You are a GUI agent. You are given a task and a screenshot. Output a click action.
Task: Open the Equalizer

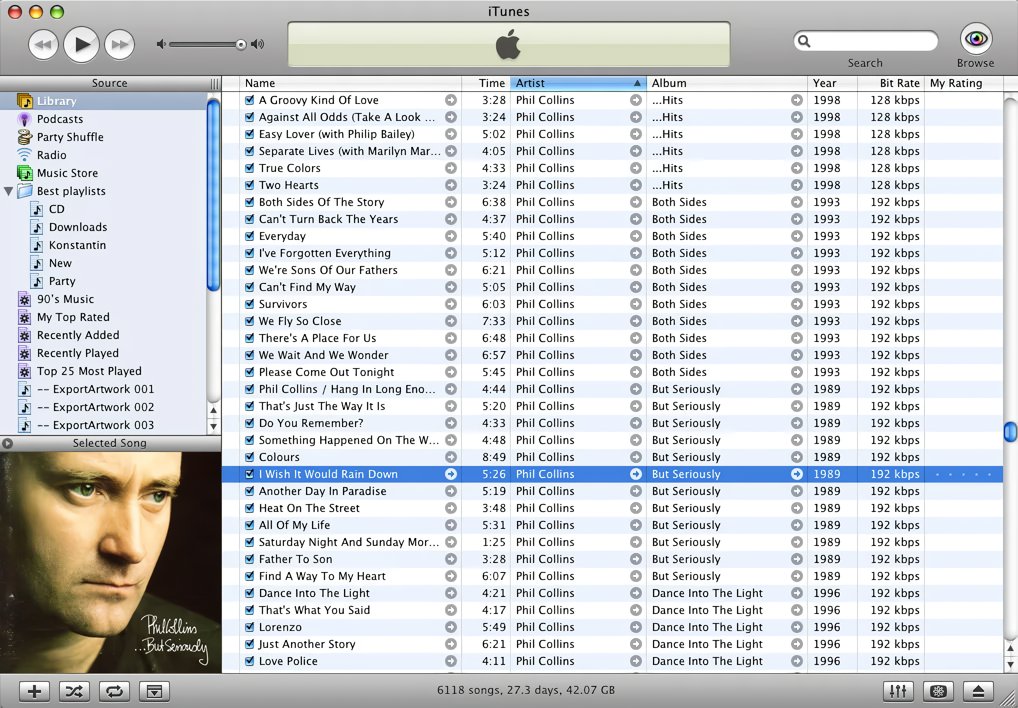tap(897, 691)
